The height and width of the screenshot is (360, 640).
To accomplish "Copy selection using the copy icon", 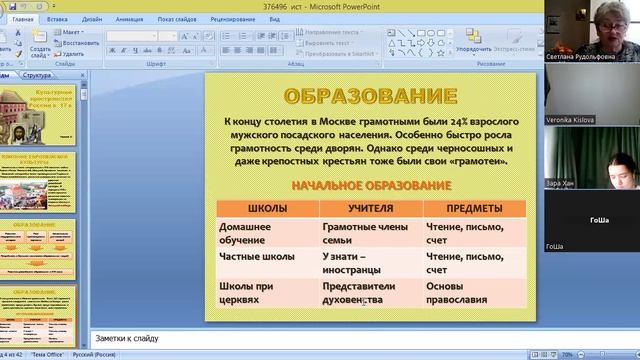I will tap(18, 43).
